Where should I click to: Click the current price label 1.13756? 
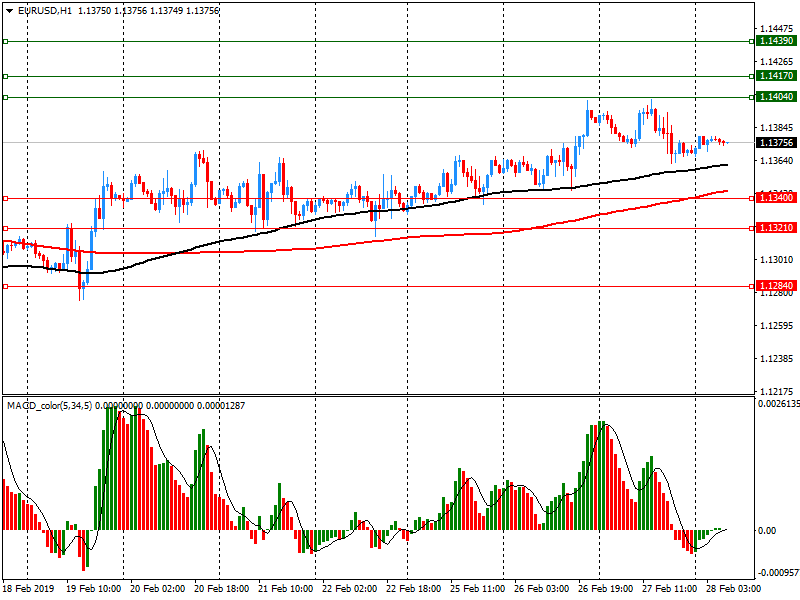(x=776, y=143)
